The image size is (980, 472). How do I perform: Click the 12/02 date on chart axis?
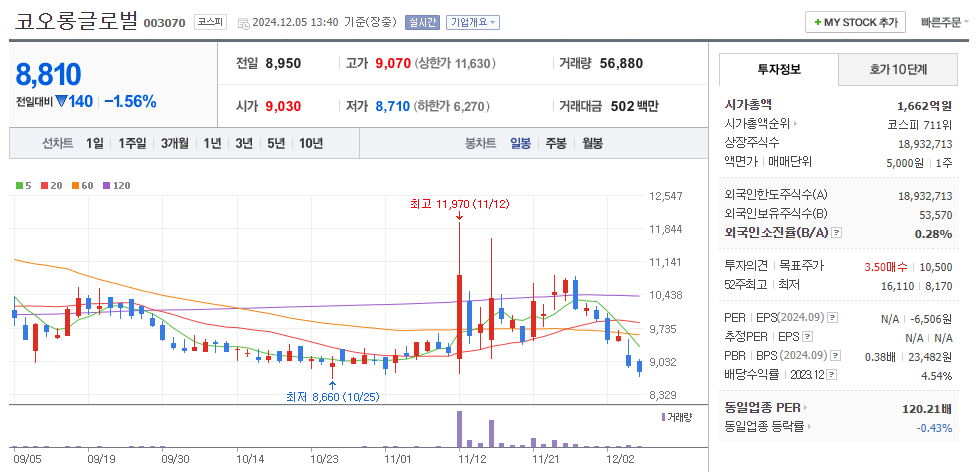621,458
